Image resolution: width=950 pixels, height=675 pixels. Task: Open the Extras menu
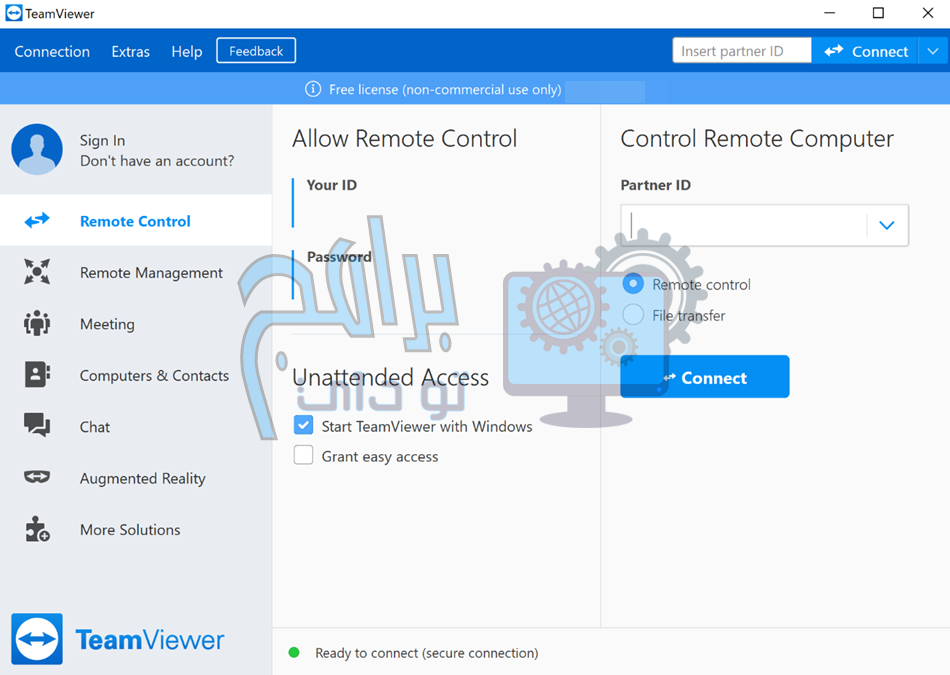131,51
